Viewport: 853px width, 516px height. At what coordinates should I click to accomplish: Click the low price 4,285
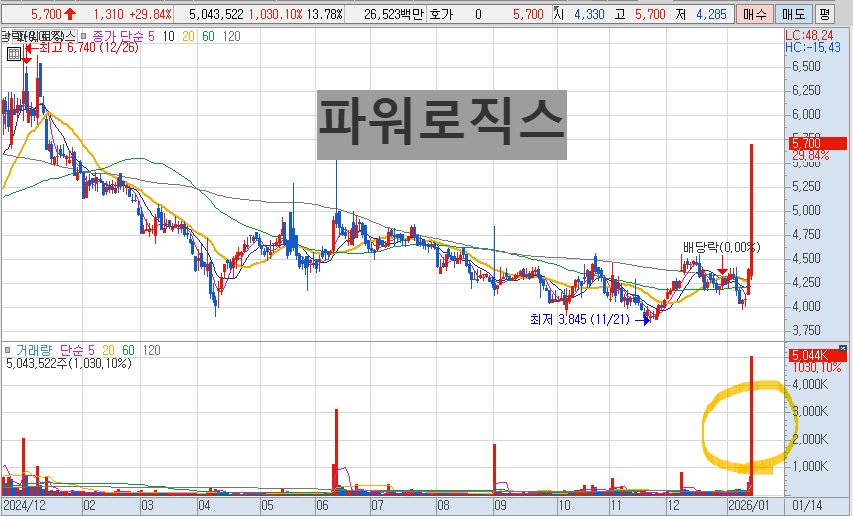[711, 14]
